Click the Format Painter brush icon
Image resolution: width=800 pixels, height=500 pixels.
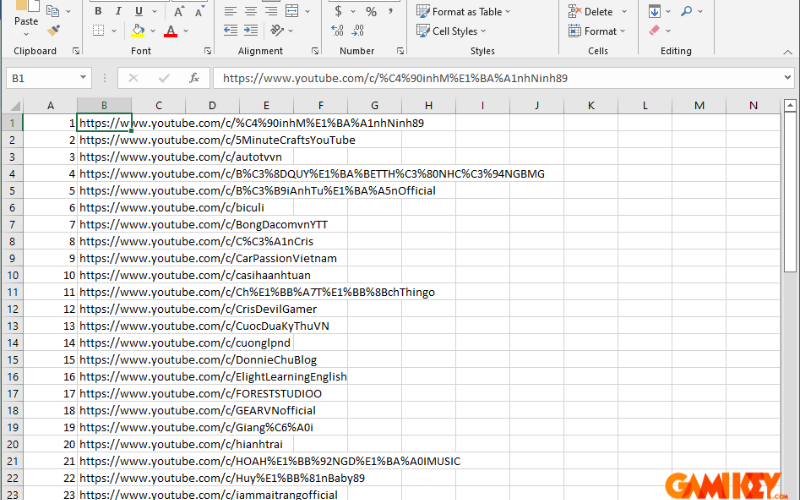pyautogui.click(x=53, y=30)
